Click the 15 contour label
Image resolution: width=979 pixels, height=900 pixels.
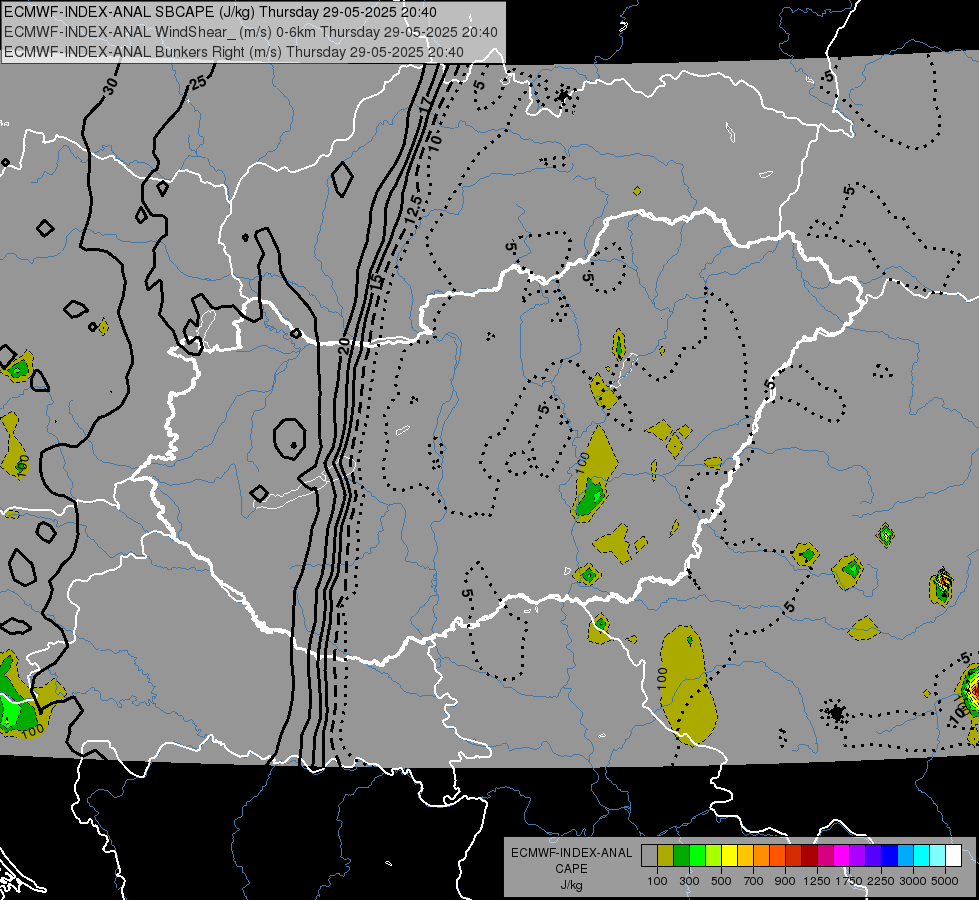(x=376, y=281)
